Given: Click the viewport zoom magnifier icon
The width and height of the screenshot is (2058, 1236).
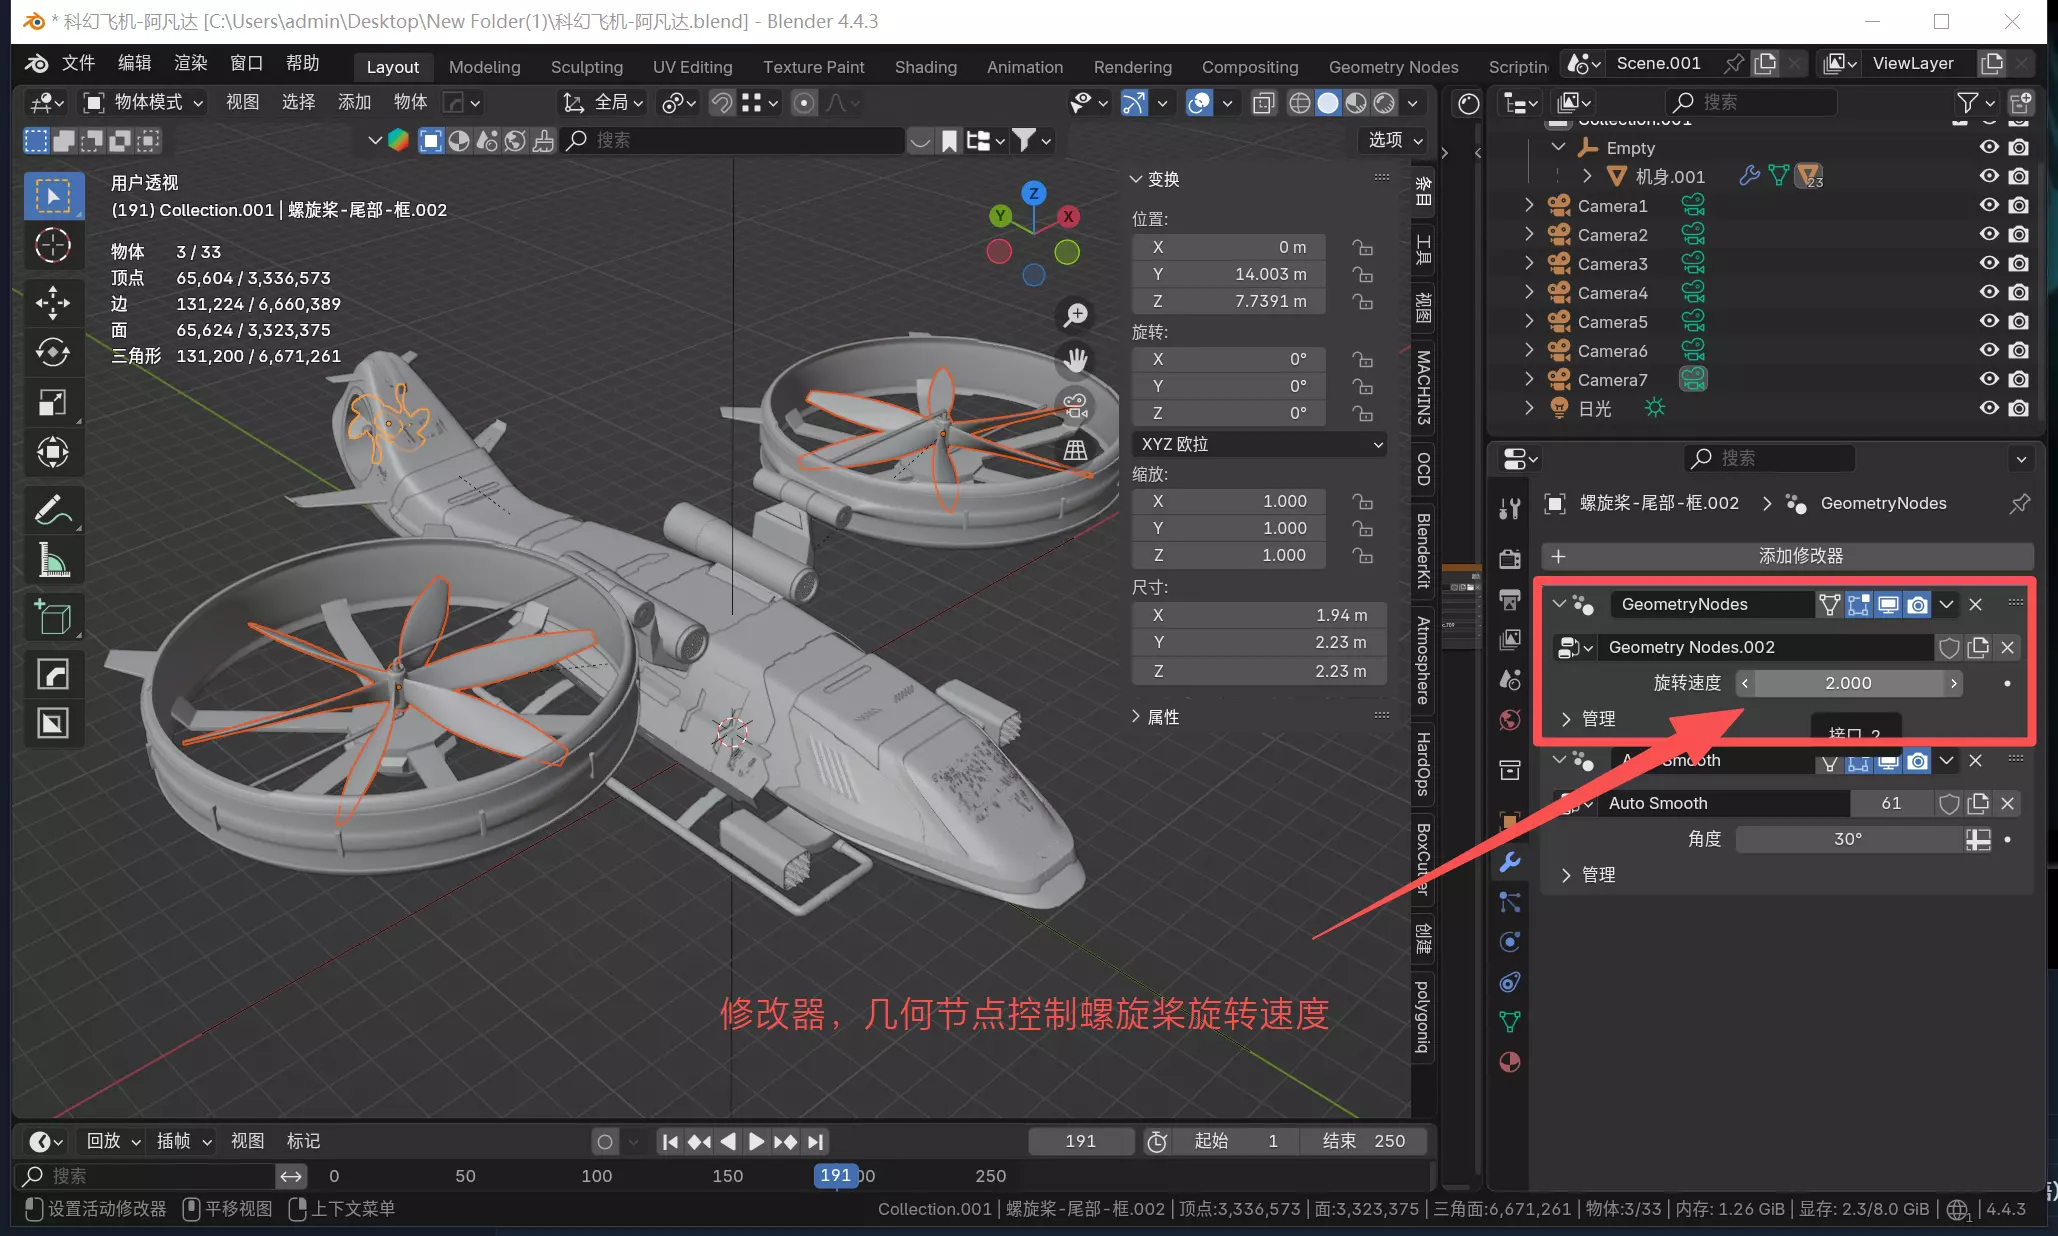Looking at the screenshot, I should [x=1075, y=315].
